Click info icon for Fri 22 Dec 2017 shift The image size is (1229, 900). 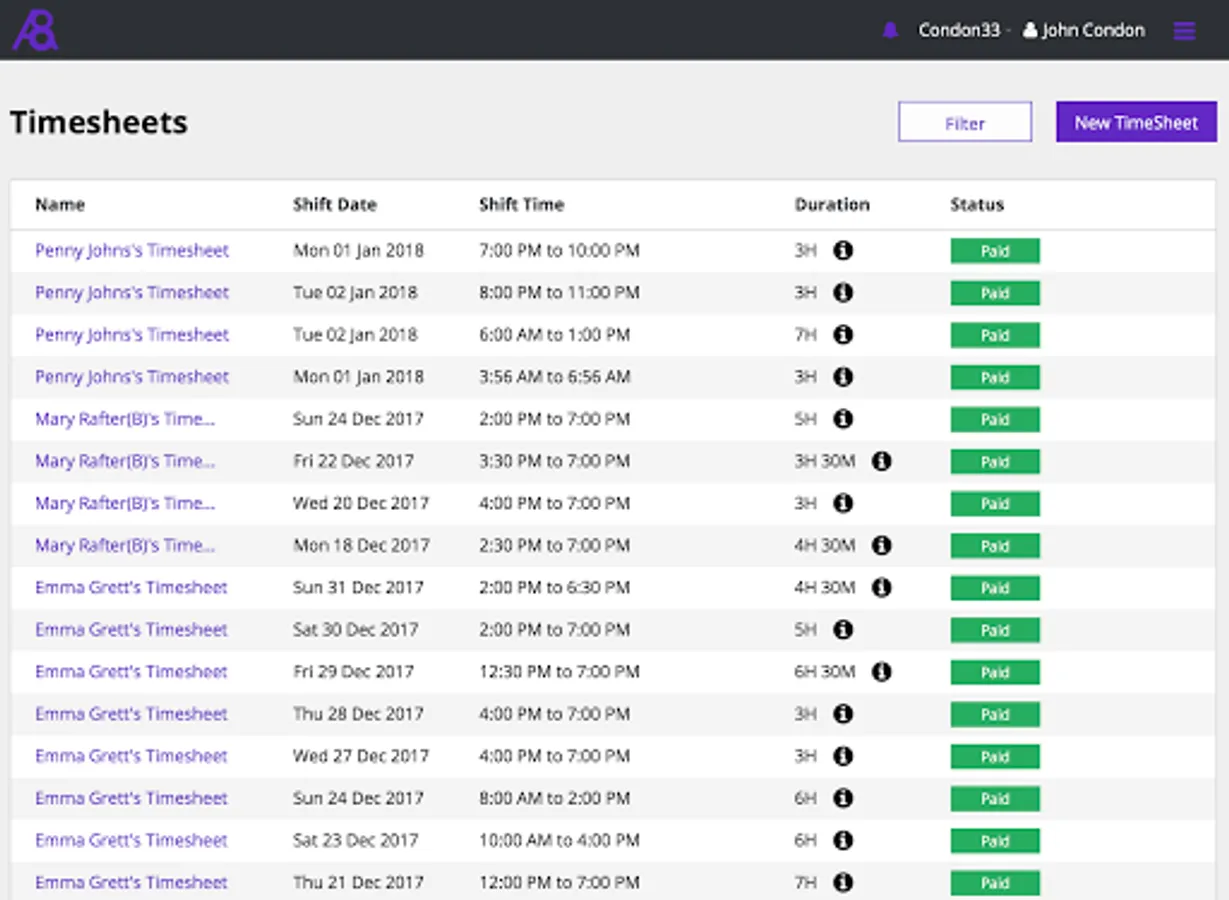click(881, 461)
